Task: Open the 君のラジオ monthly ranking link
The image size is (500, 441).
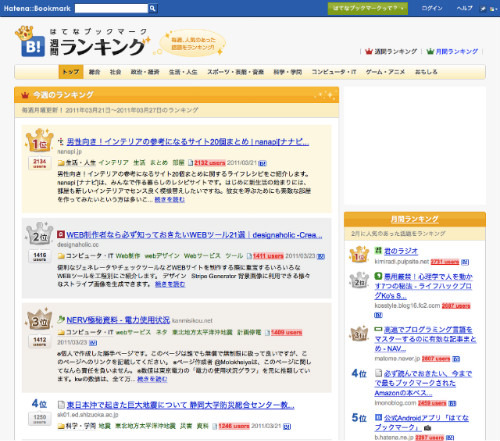Action: pos(401,251)
